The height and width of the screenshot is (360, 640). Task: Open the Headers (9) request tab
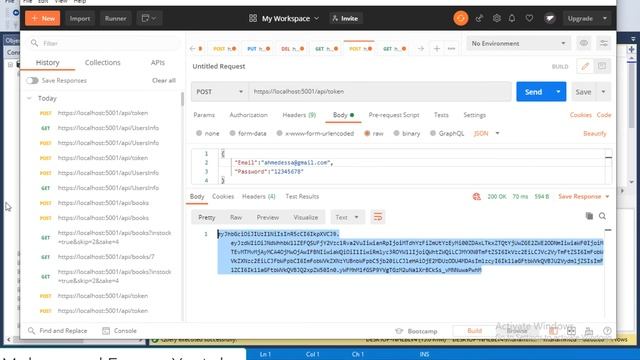tap(299, 115)
